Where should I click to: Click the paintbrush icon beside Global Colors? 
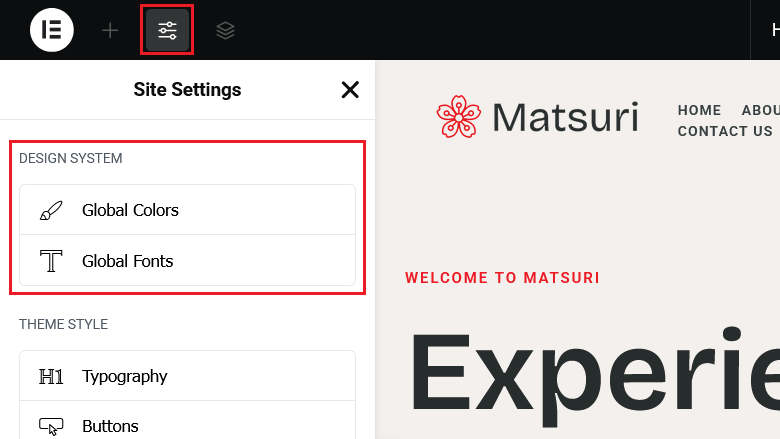tap(50, 211)
